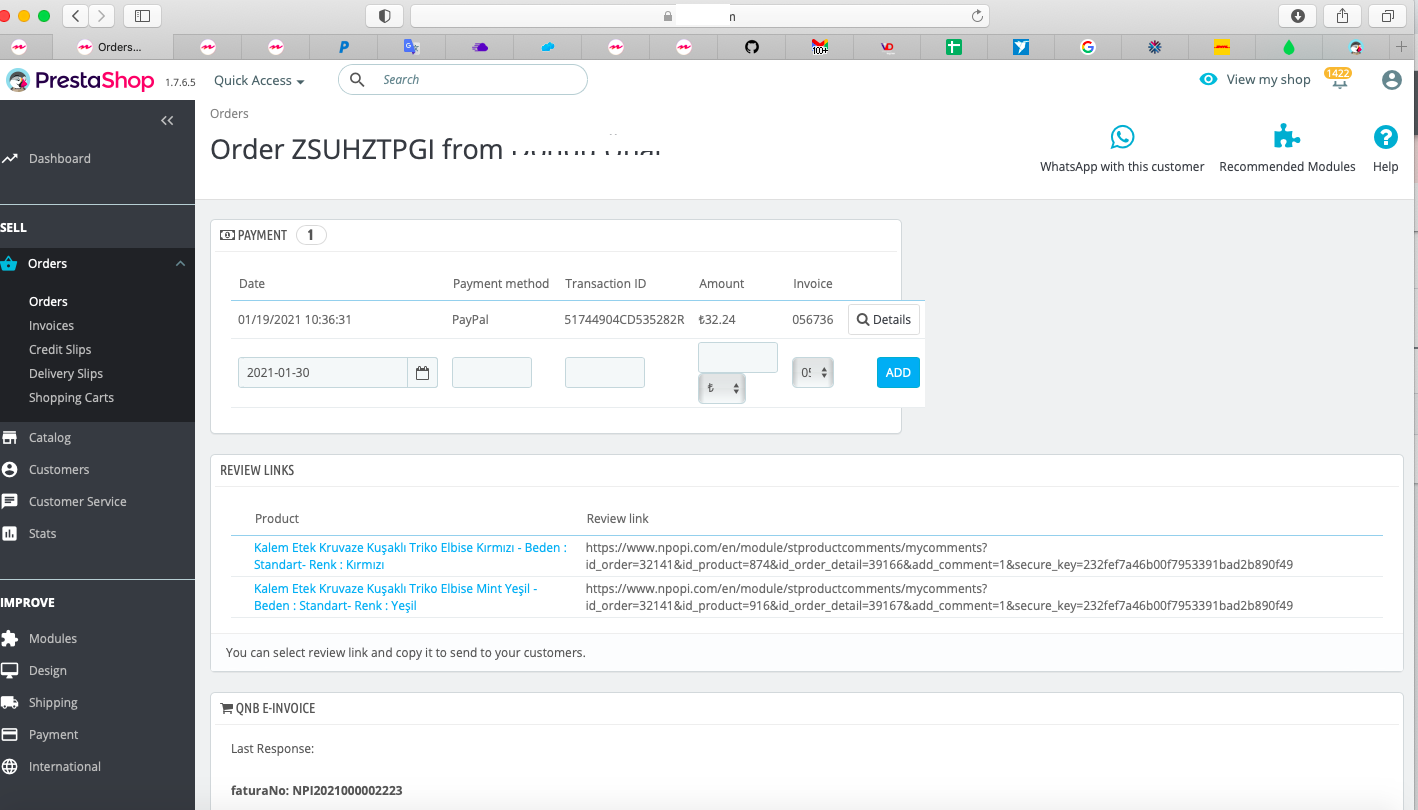Click the WhatsApp icon in the header

tap(1122, 137)
